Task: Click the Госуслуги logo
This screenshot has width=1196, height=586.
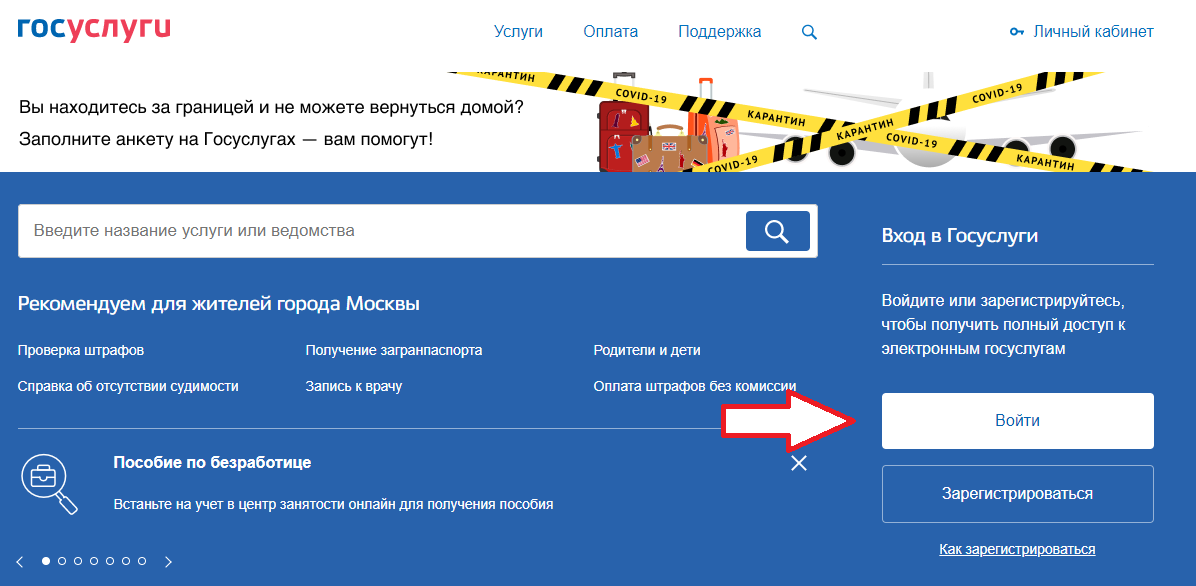Action: 94,28
